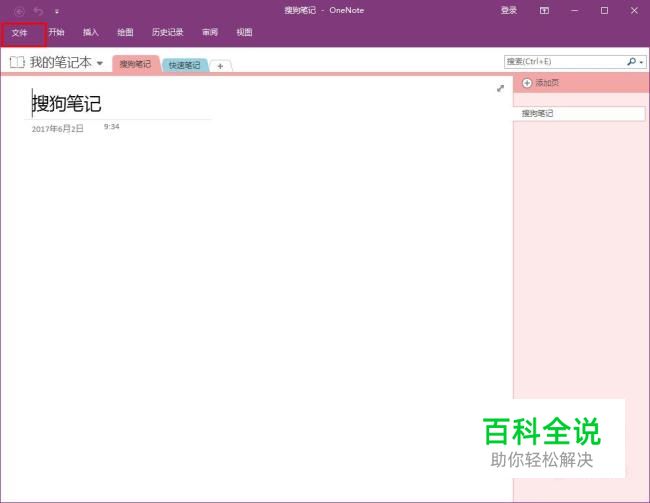The width and height of the screenshot is (650, 503).
Task: Click the date 2017年6月2日
Action: 58,129
